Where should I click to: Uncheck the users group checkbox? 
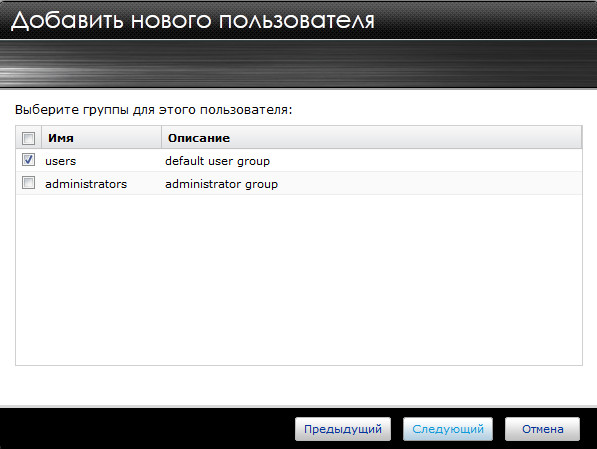[29, 160]
